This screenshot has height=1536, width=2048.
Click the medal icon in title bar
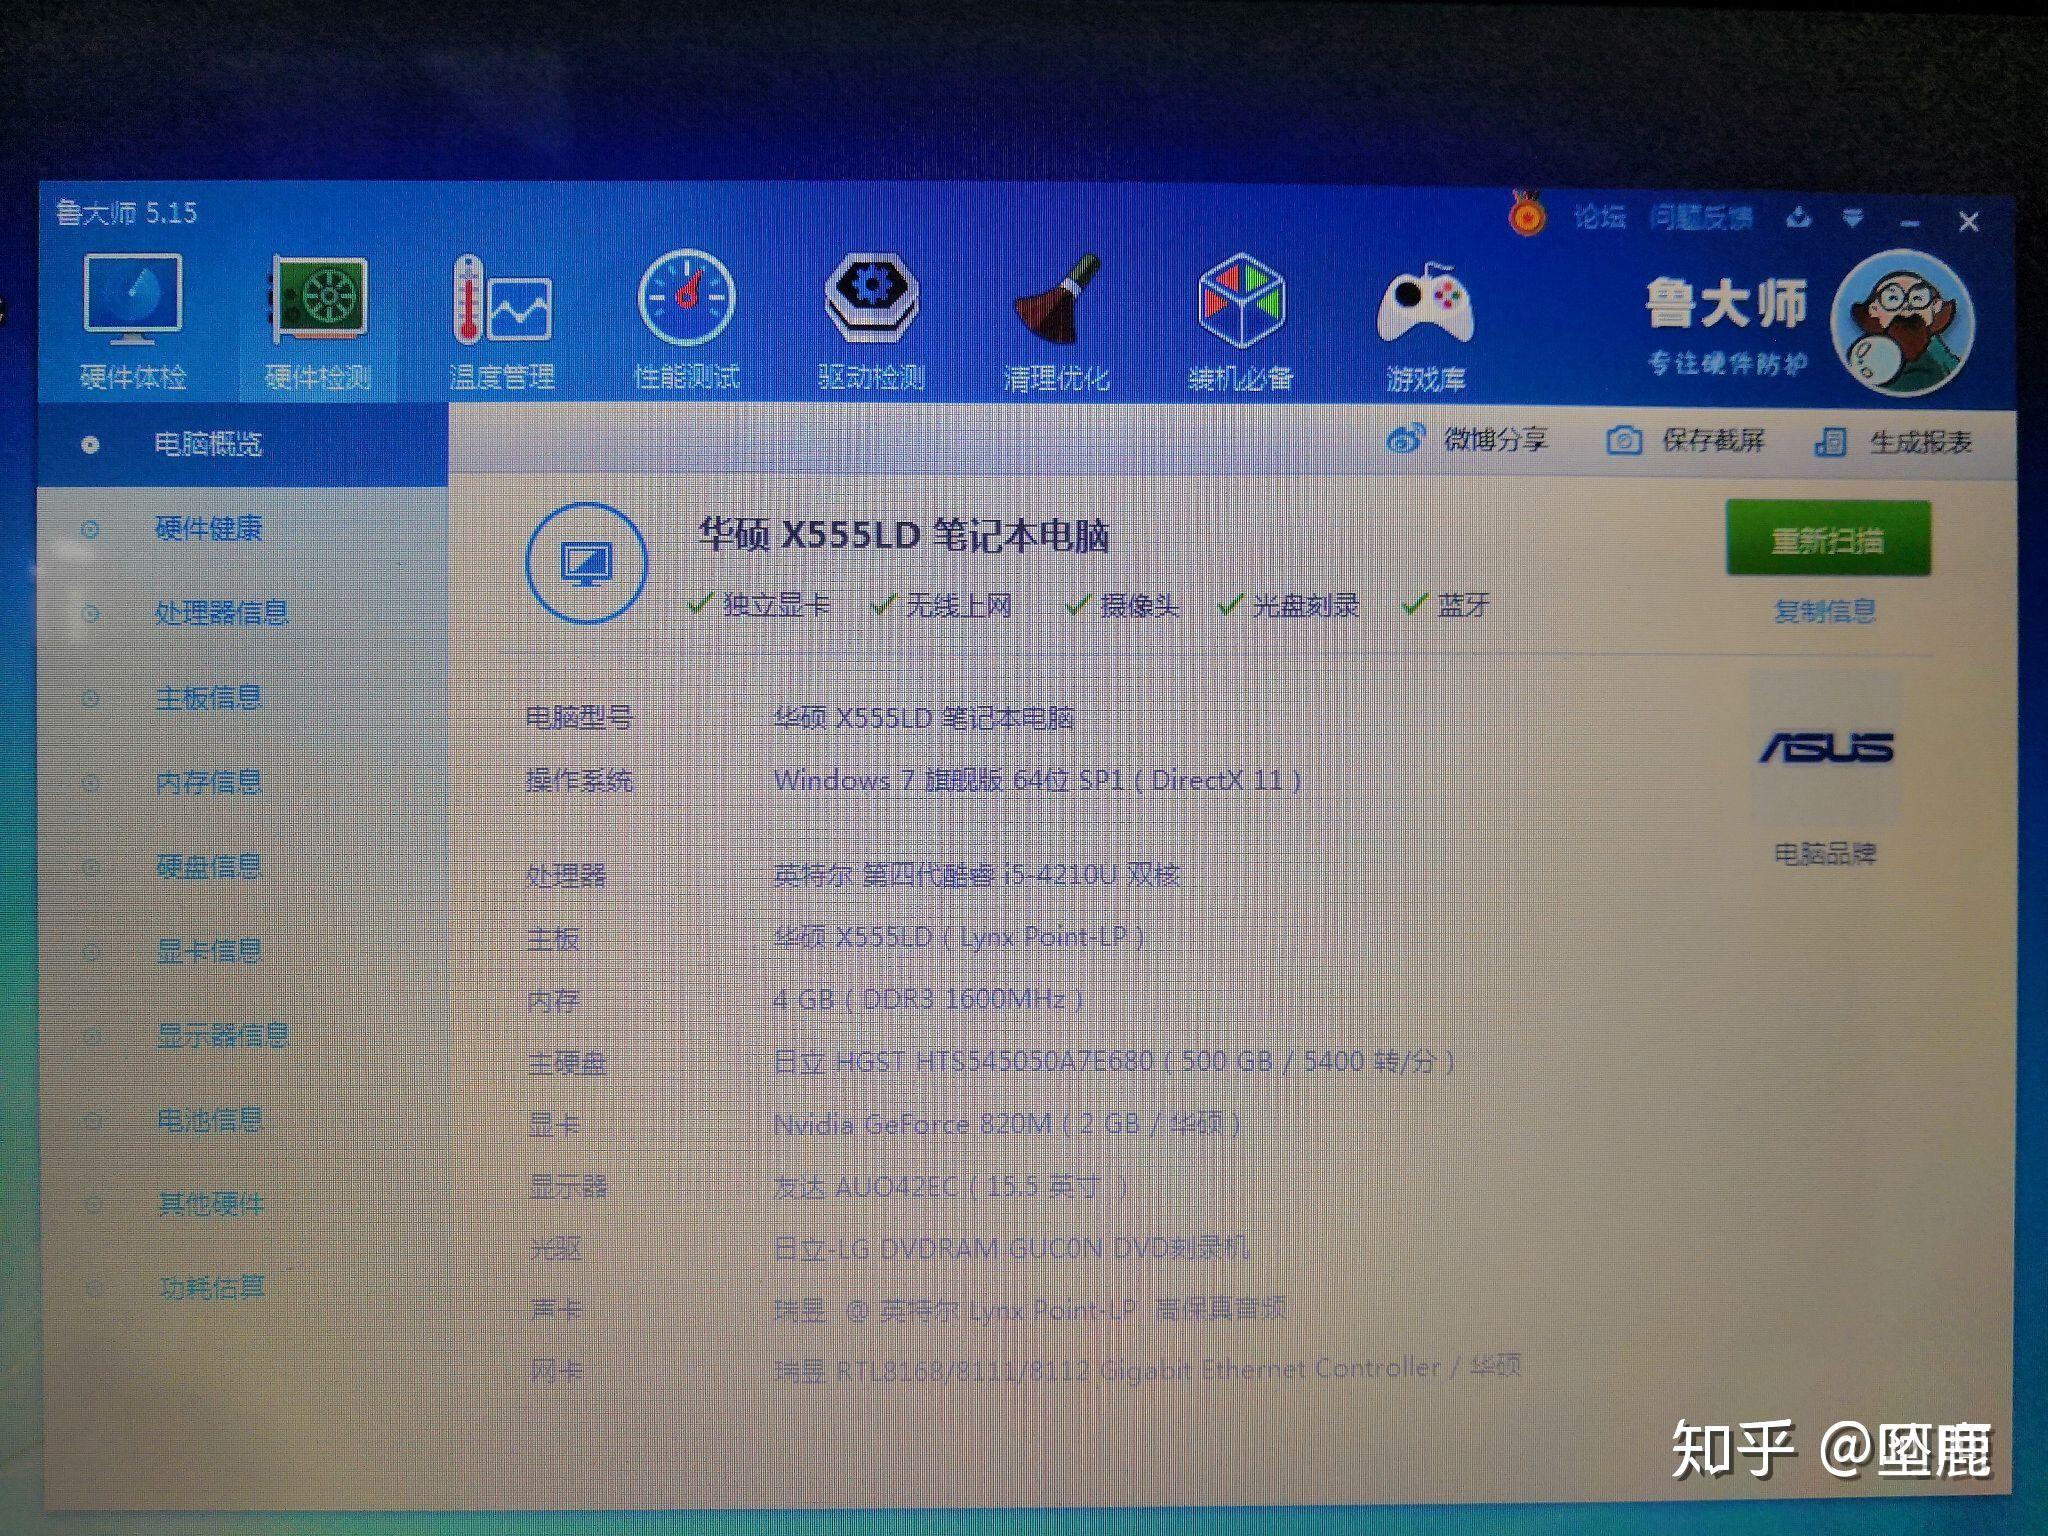[x=1526, y=213]
